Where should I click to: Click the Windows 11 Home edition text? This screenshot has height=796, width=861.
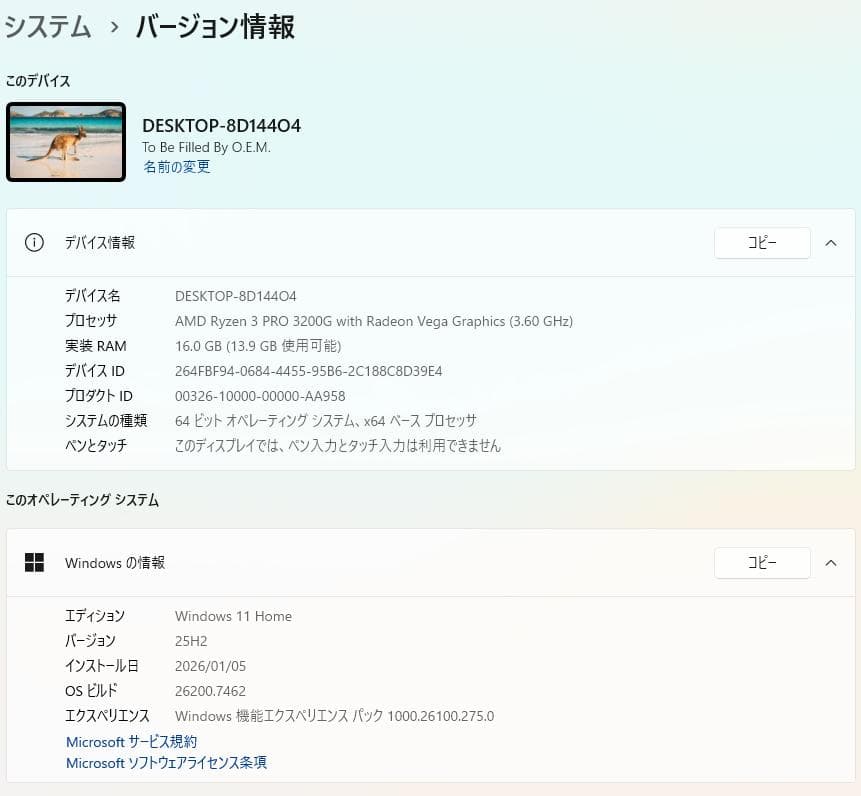[233, 616]
